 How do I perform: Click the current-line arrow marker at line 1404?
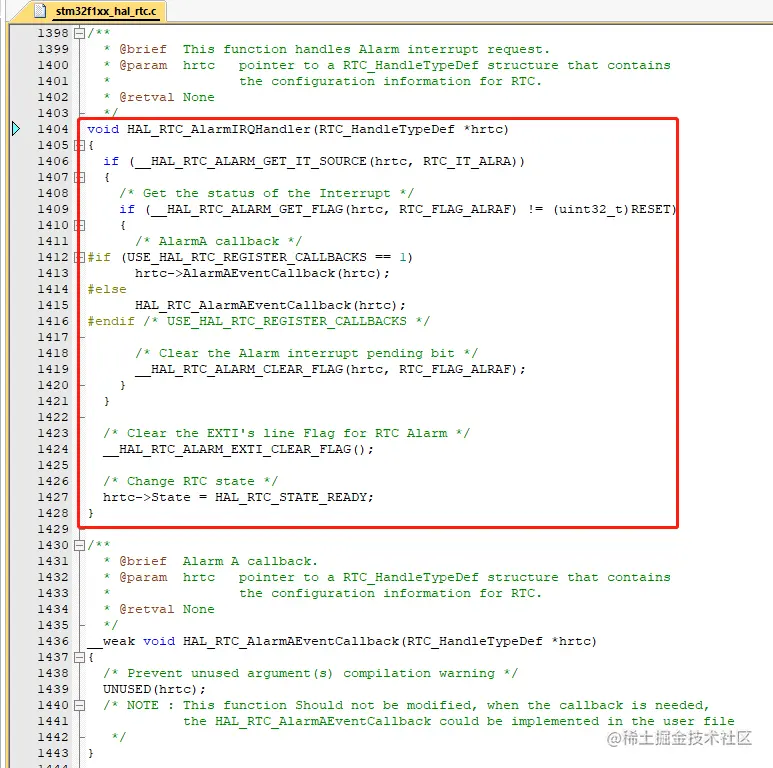click(16, 129)
